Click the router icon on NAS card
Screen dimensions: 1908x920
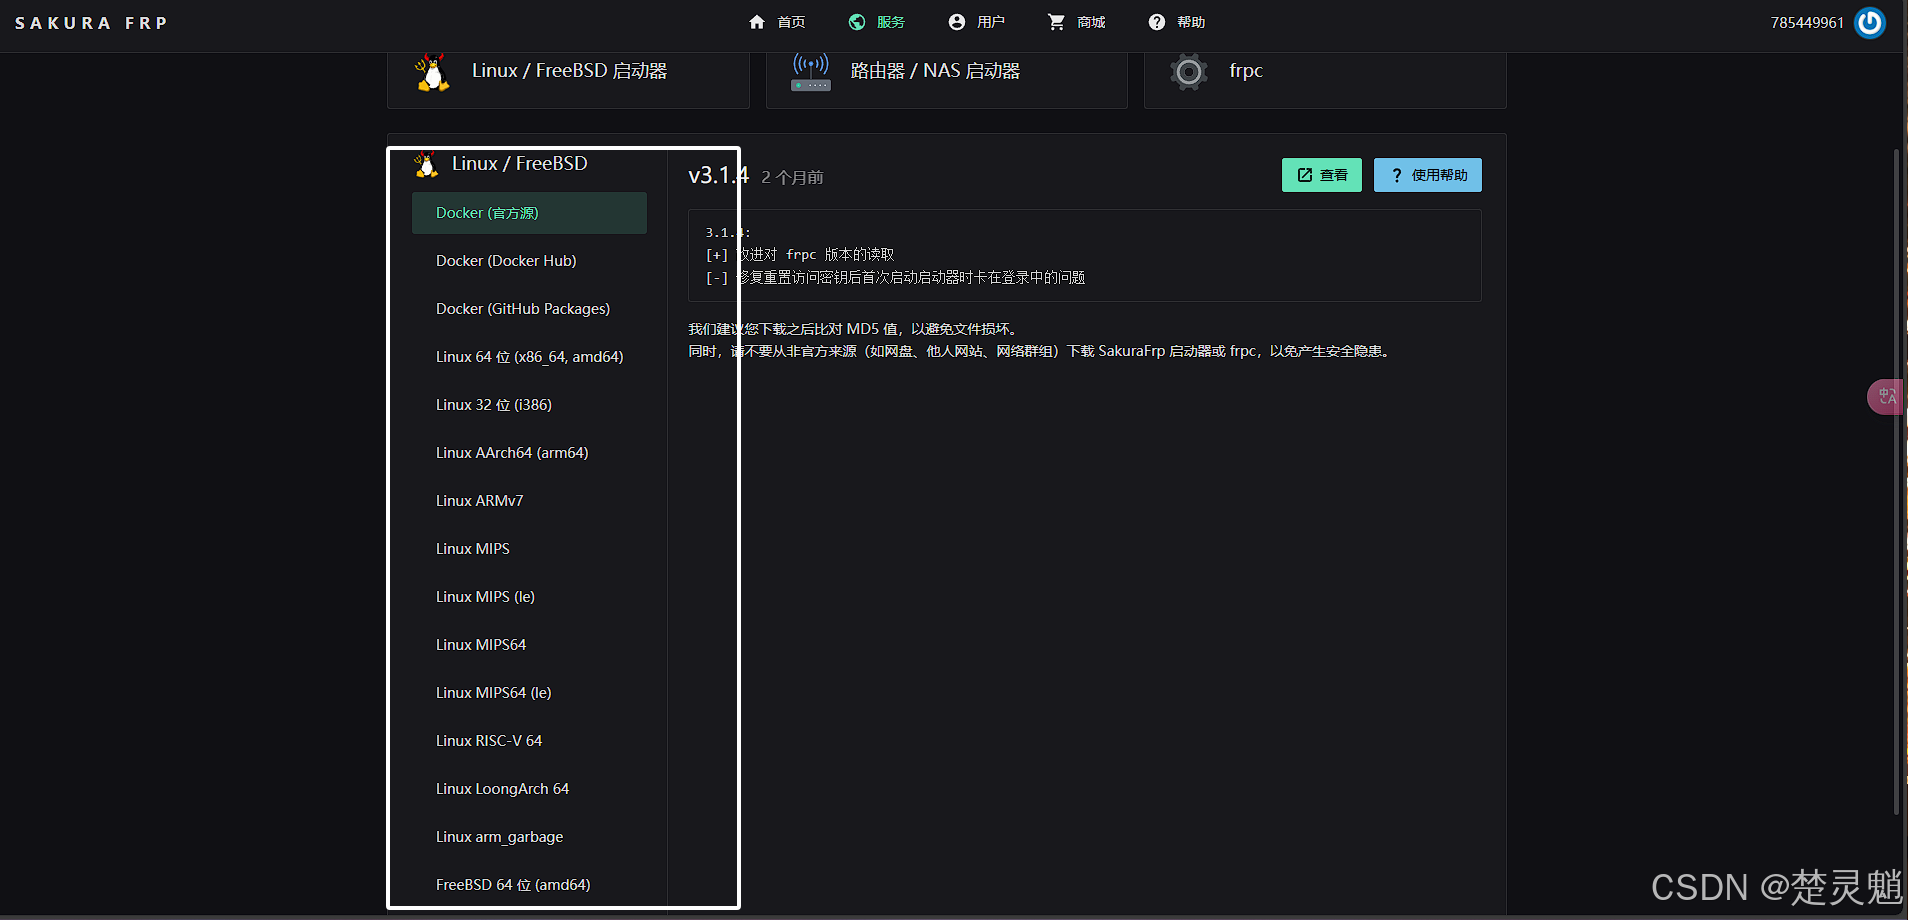tap(811, 72)
